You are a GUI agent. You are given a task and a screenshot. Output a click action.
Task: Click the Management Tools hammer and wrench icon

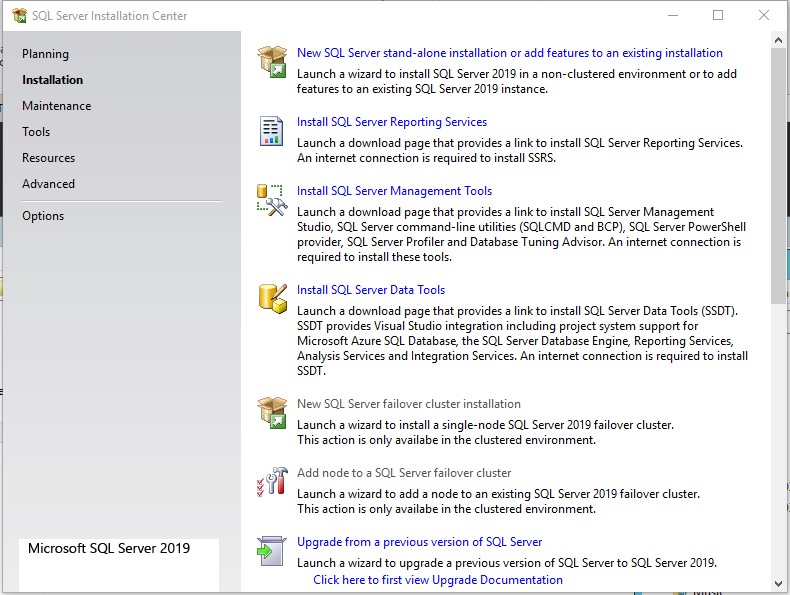point(272,200)
